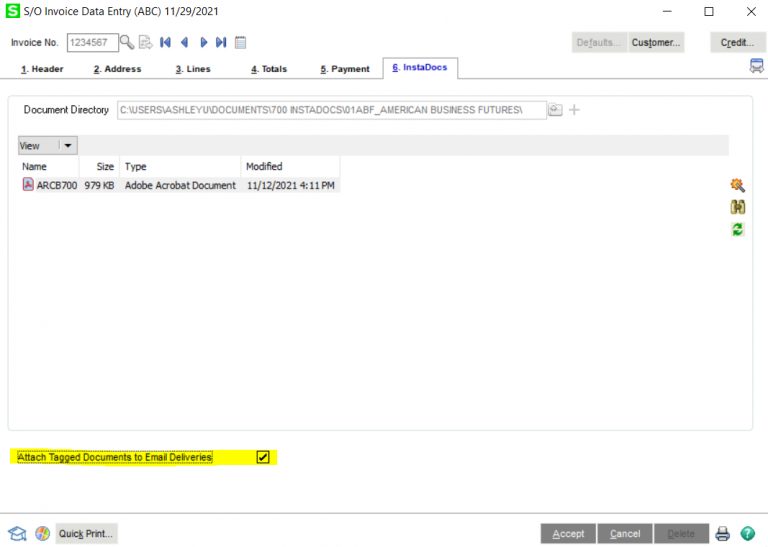Switch to the Payment tab
Screen dimensions: 768x547
(345, 69)
